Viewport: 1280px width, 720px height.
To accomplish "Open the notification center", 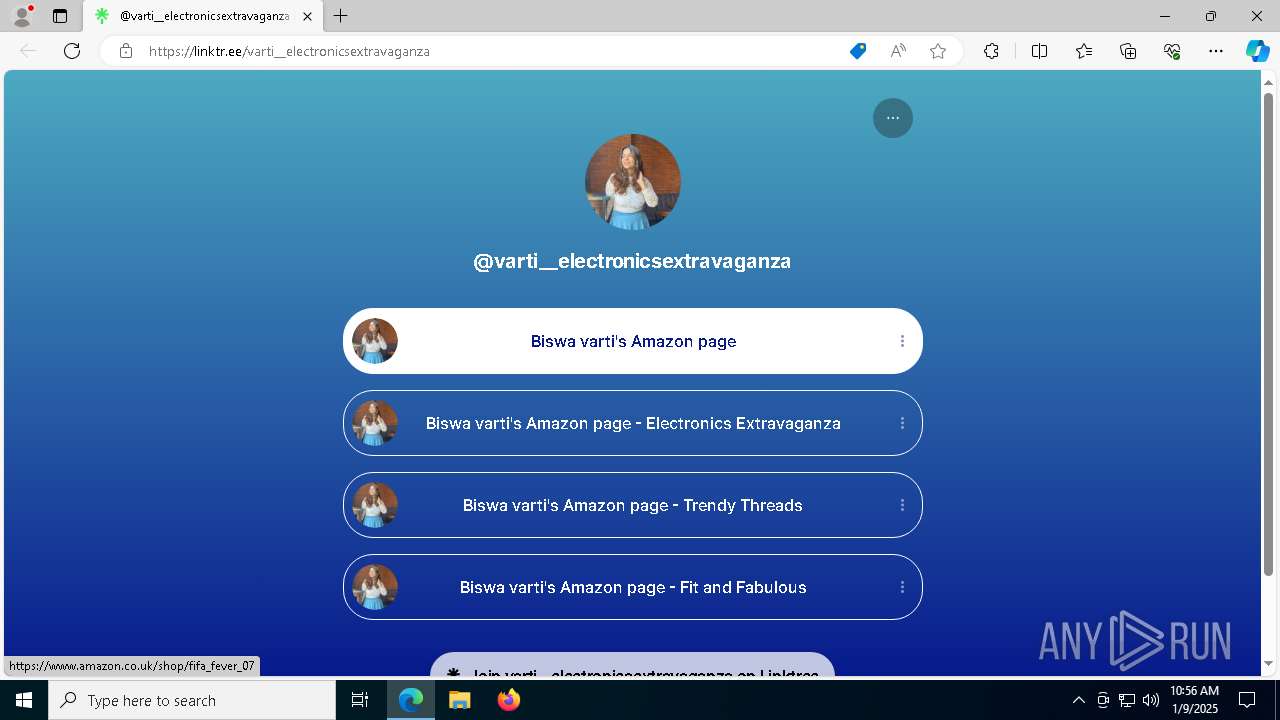I will coord(1247,700).
